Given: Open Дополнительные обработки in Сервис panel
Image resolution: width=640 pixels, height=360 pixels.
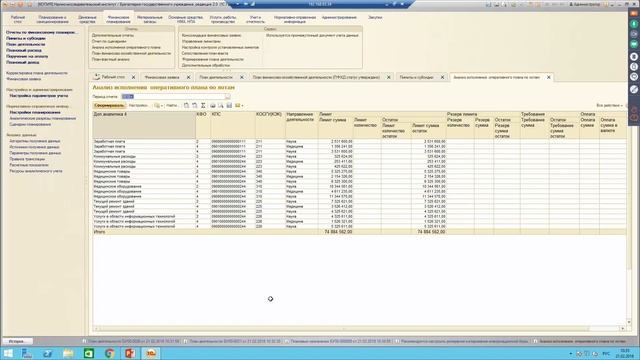Looking at the screenshot, I should (x=206, y=65).
